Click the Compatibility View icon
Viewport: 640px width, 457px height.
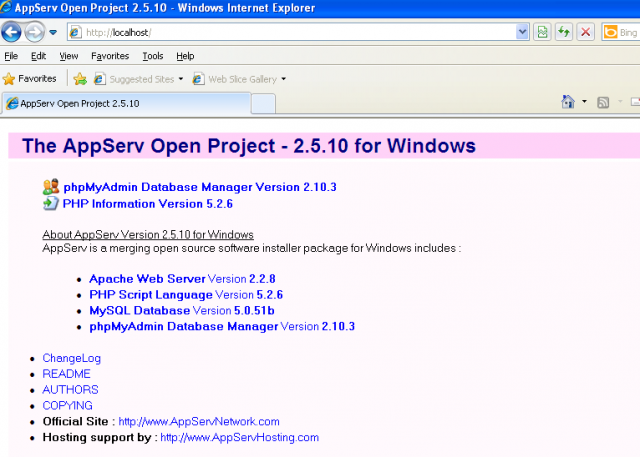(542, 32)
